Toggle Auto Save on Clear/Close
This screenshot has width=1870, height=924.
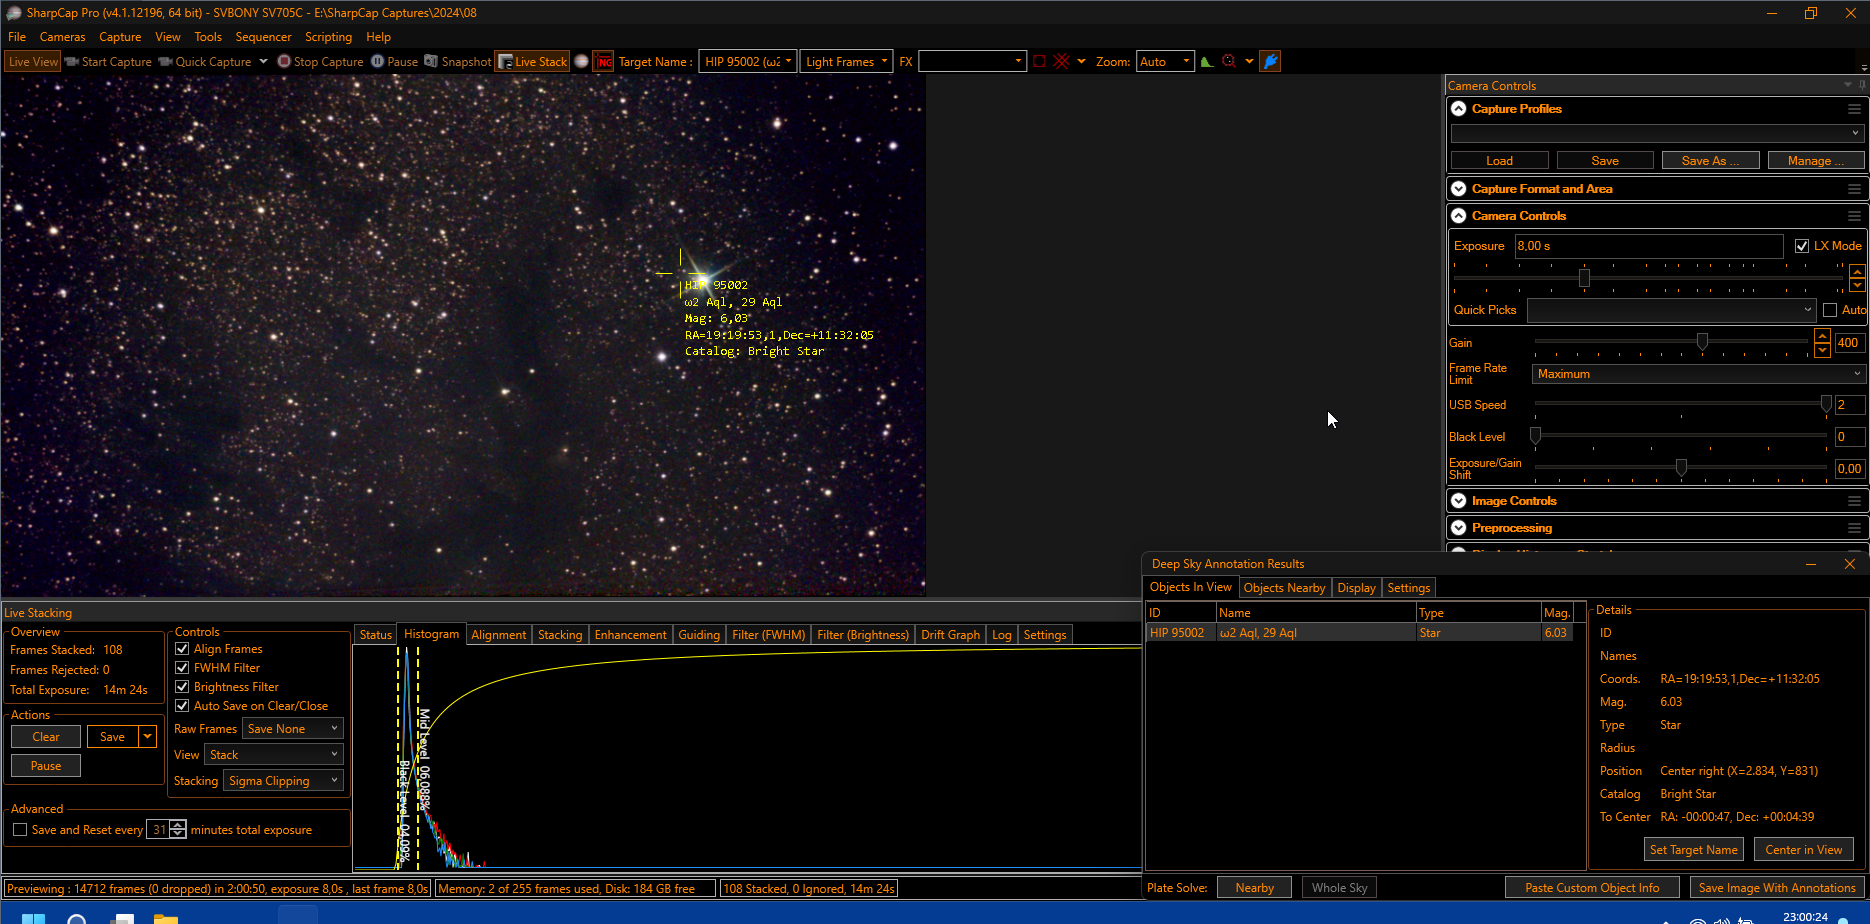pos(182,706)
